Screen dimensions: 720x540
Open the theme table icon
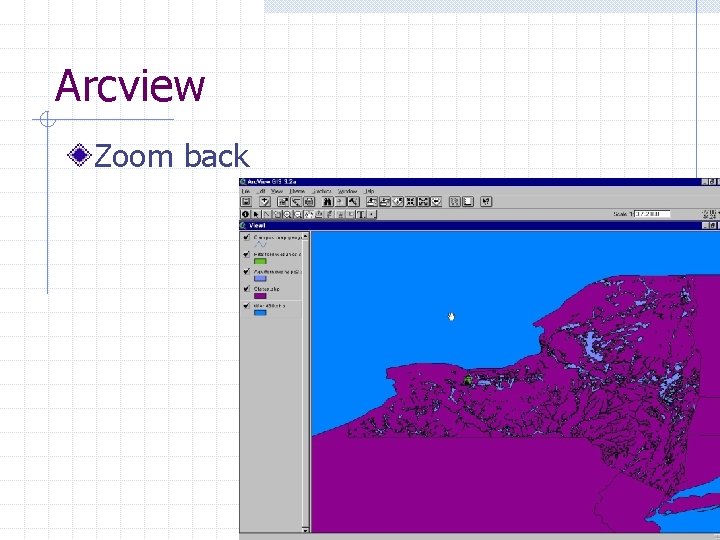pyautogui.click(x=309, y=202)
